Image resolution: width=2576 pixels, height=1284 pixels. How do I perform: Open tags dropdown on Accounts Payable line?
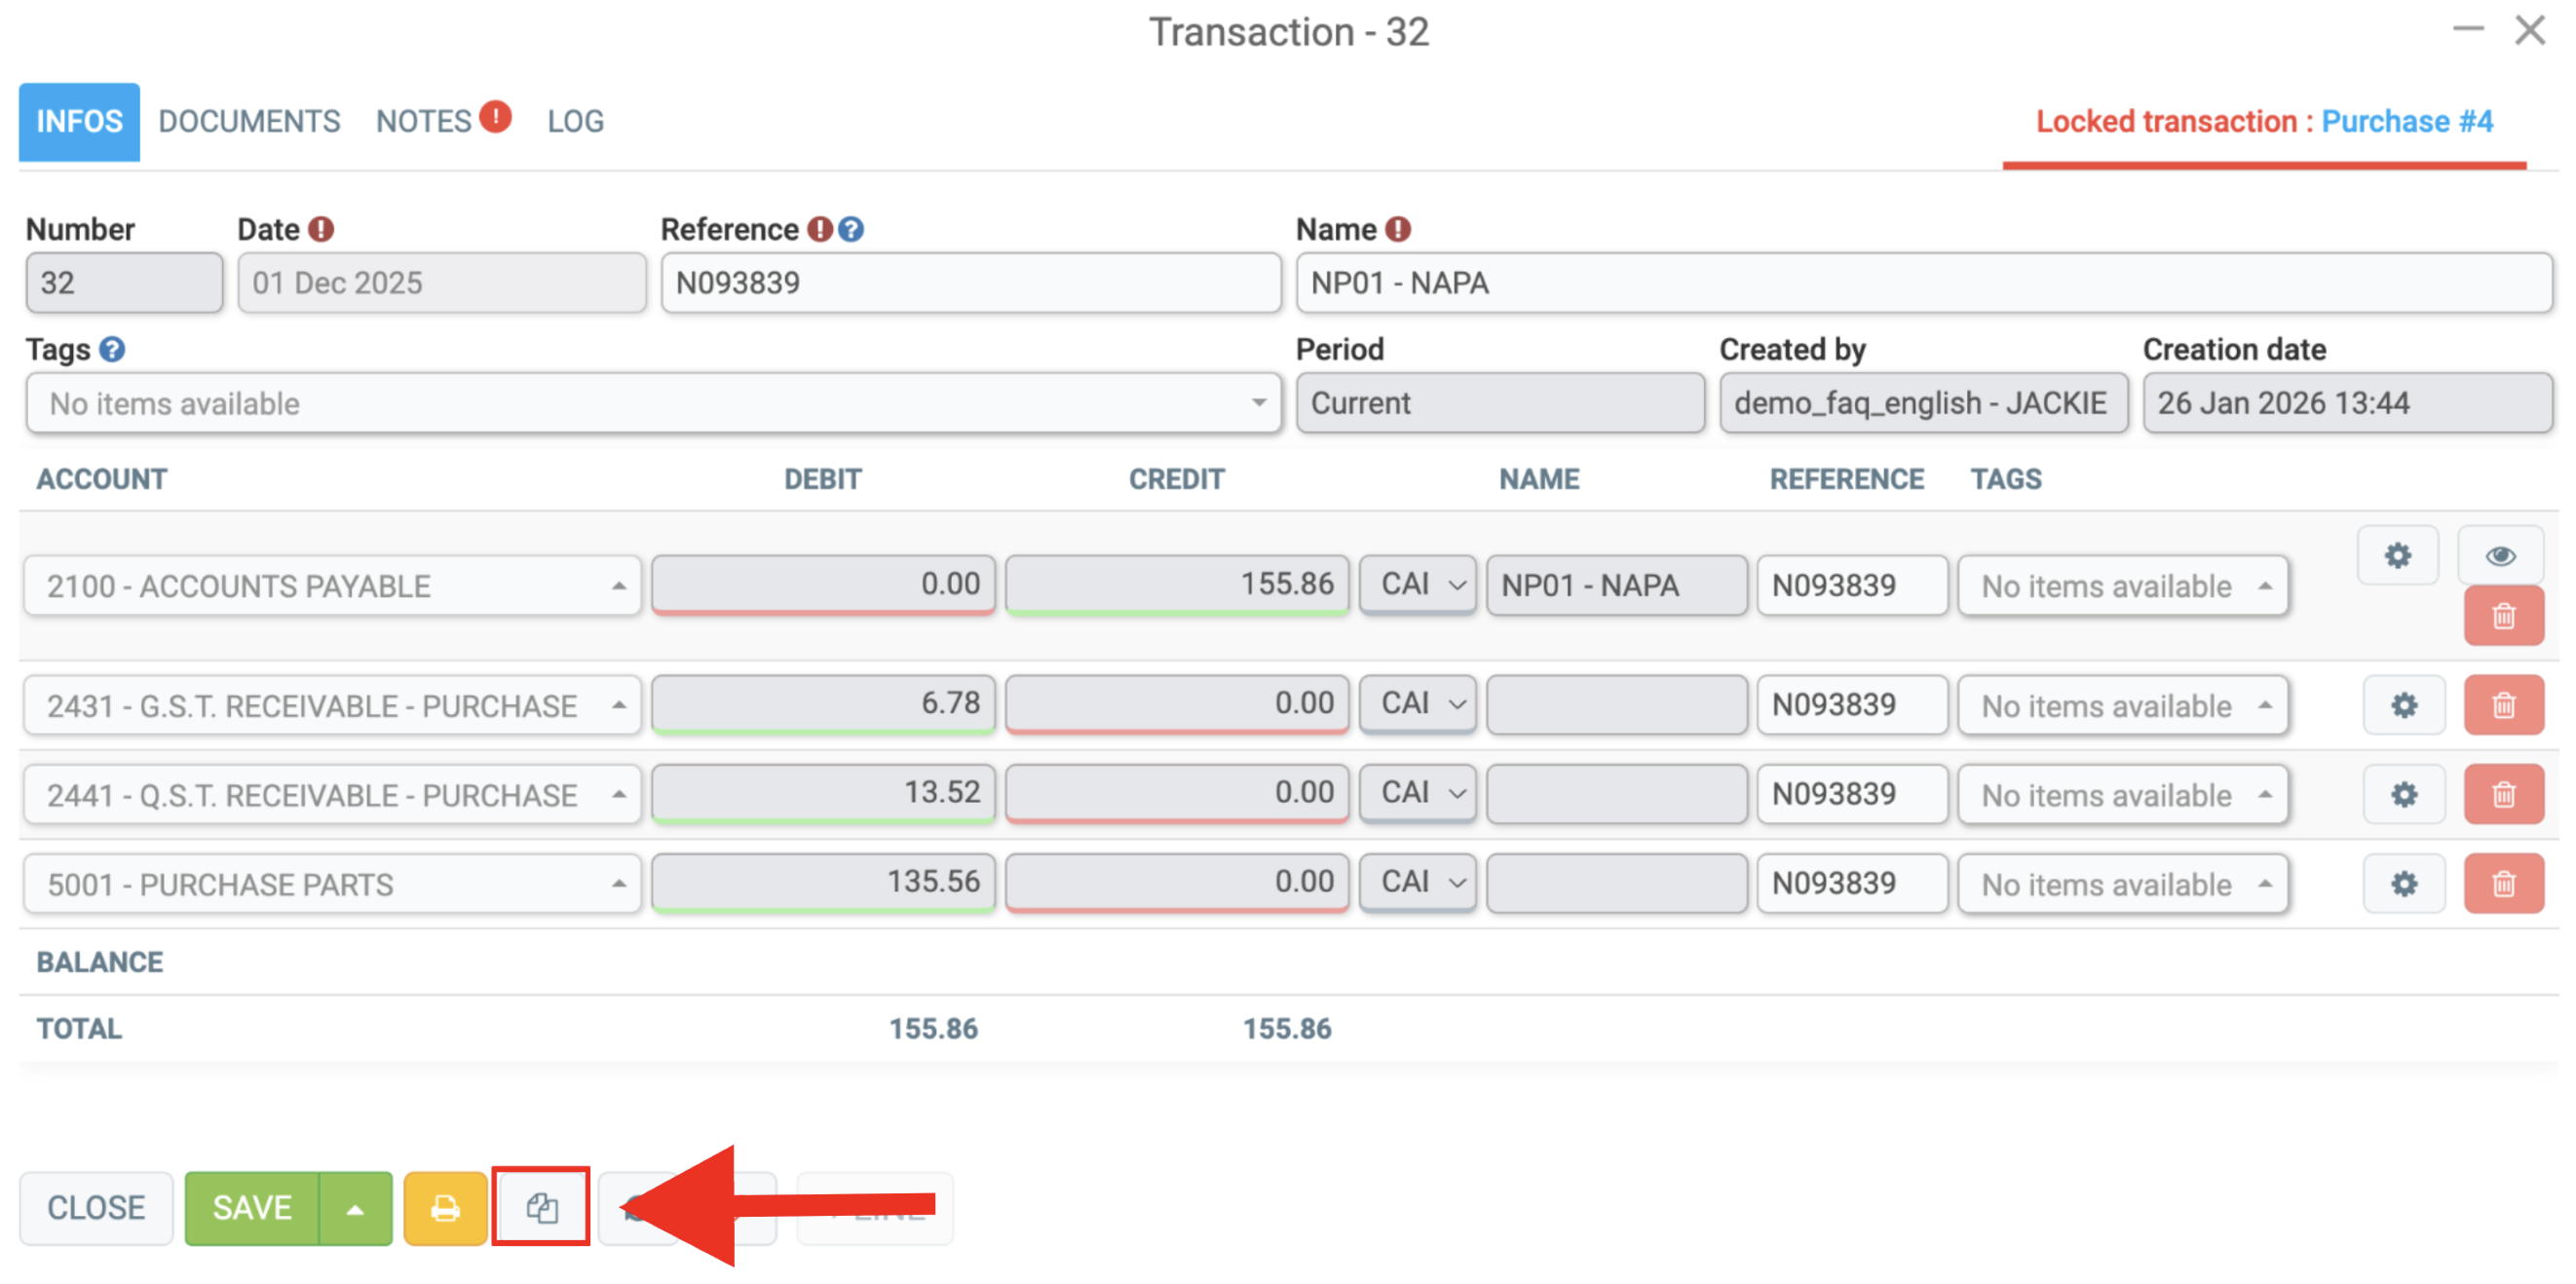pyautogui.click(x=2123, y=585)
